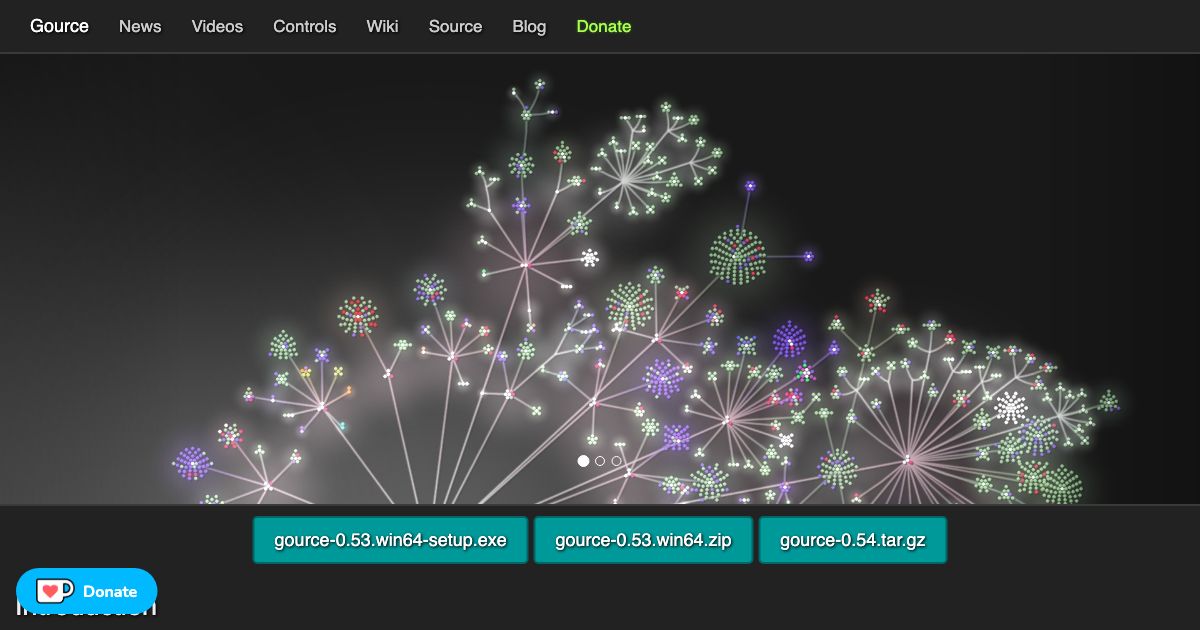Download the gource-0.53.win64.zip archive
Image resolution: width=1200 pixels, height=630 pixels.
click(x=643, y=539)
